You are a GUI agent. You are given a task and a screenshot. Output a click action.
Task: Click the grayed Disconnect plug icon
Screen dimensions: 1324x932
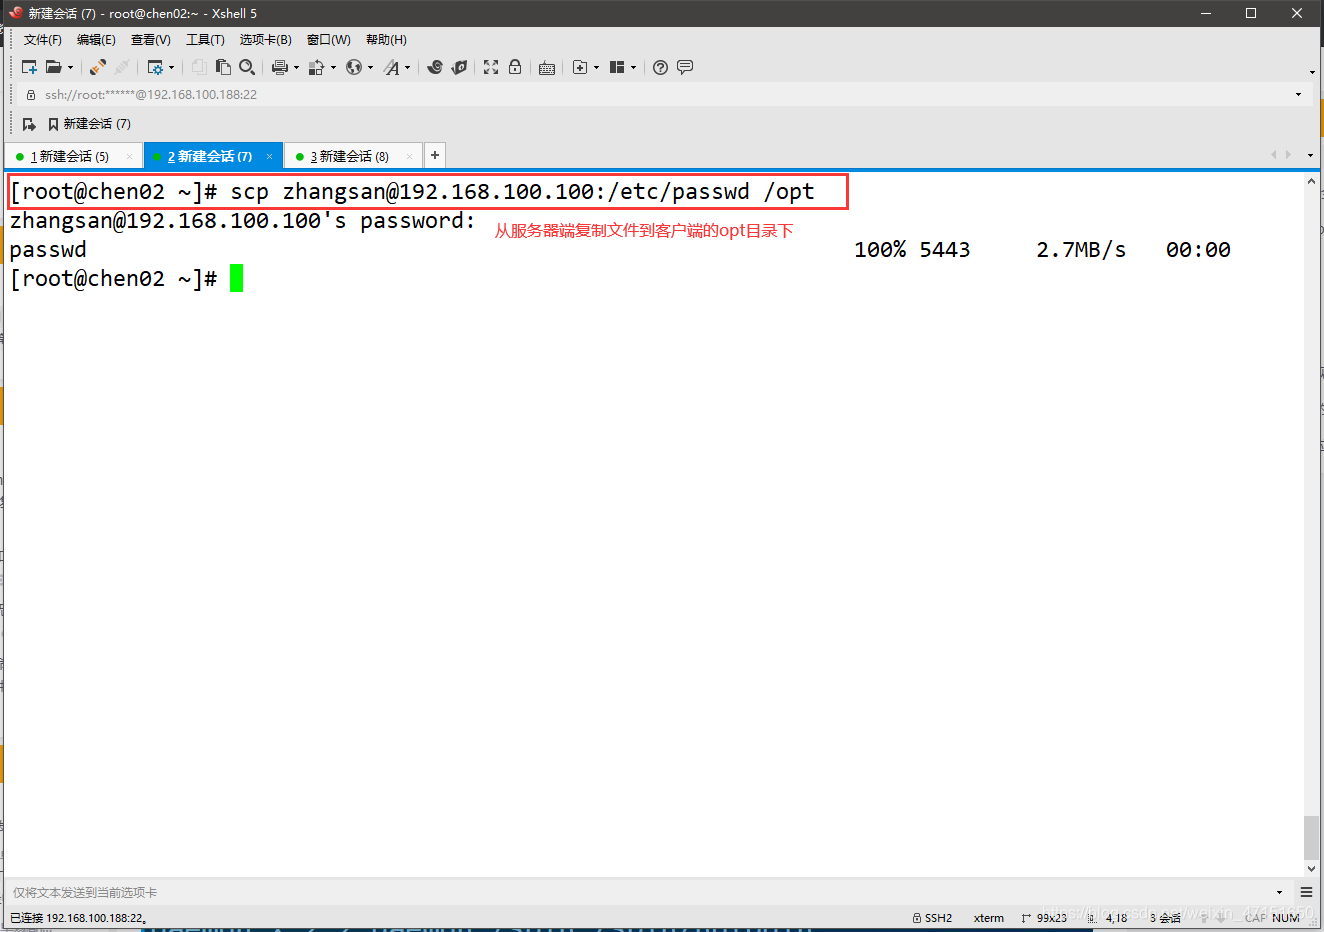pos(122,67)
